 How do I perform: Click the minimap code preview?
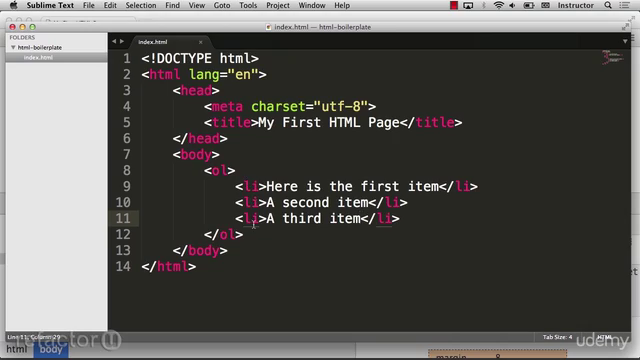pyautogui.click(x=612, y=57)
